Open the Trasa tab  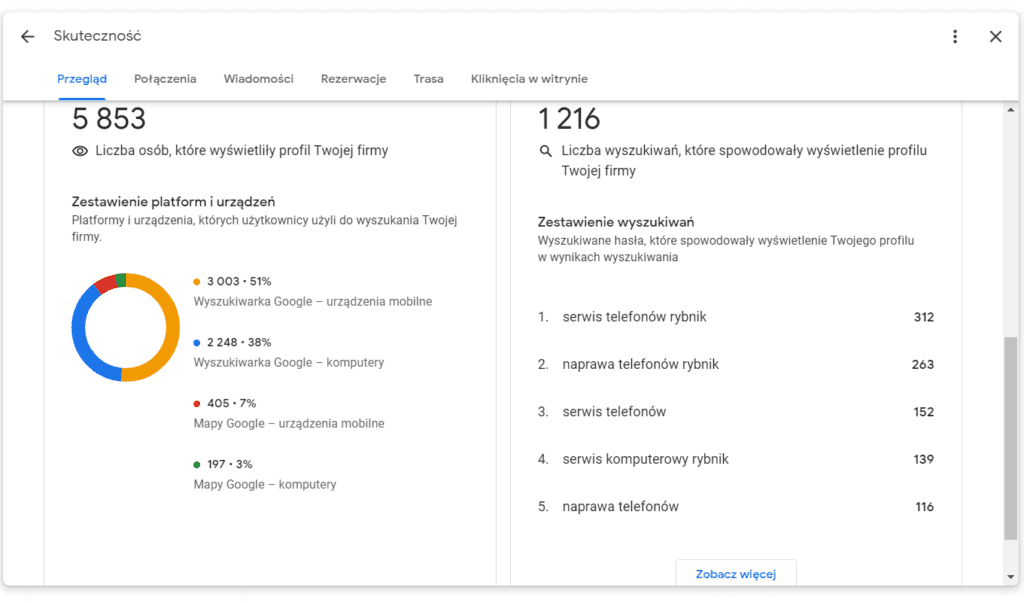tap(428, 79)
